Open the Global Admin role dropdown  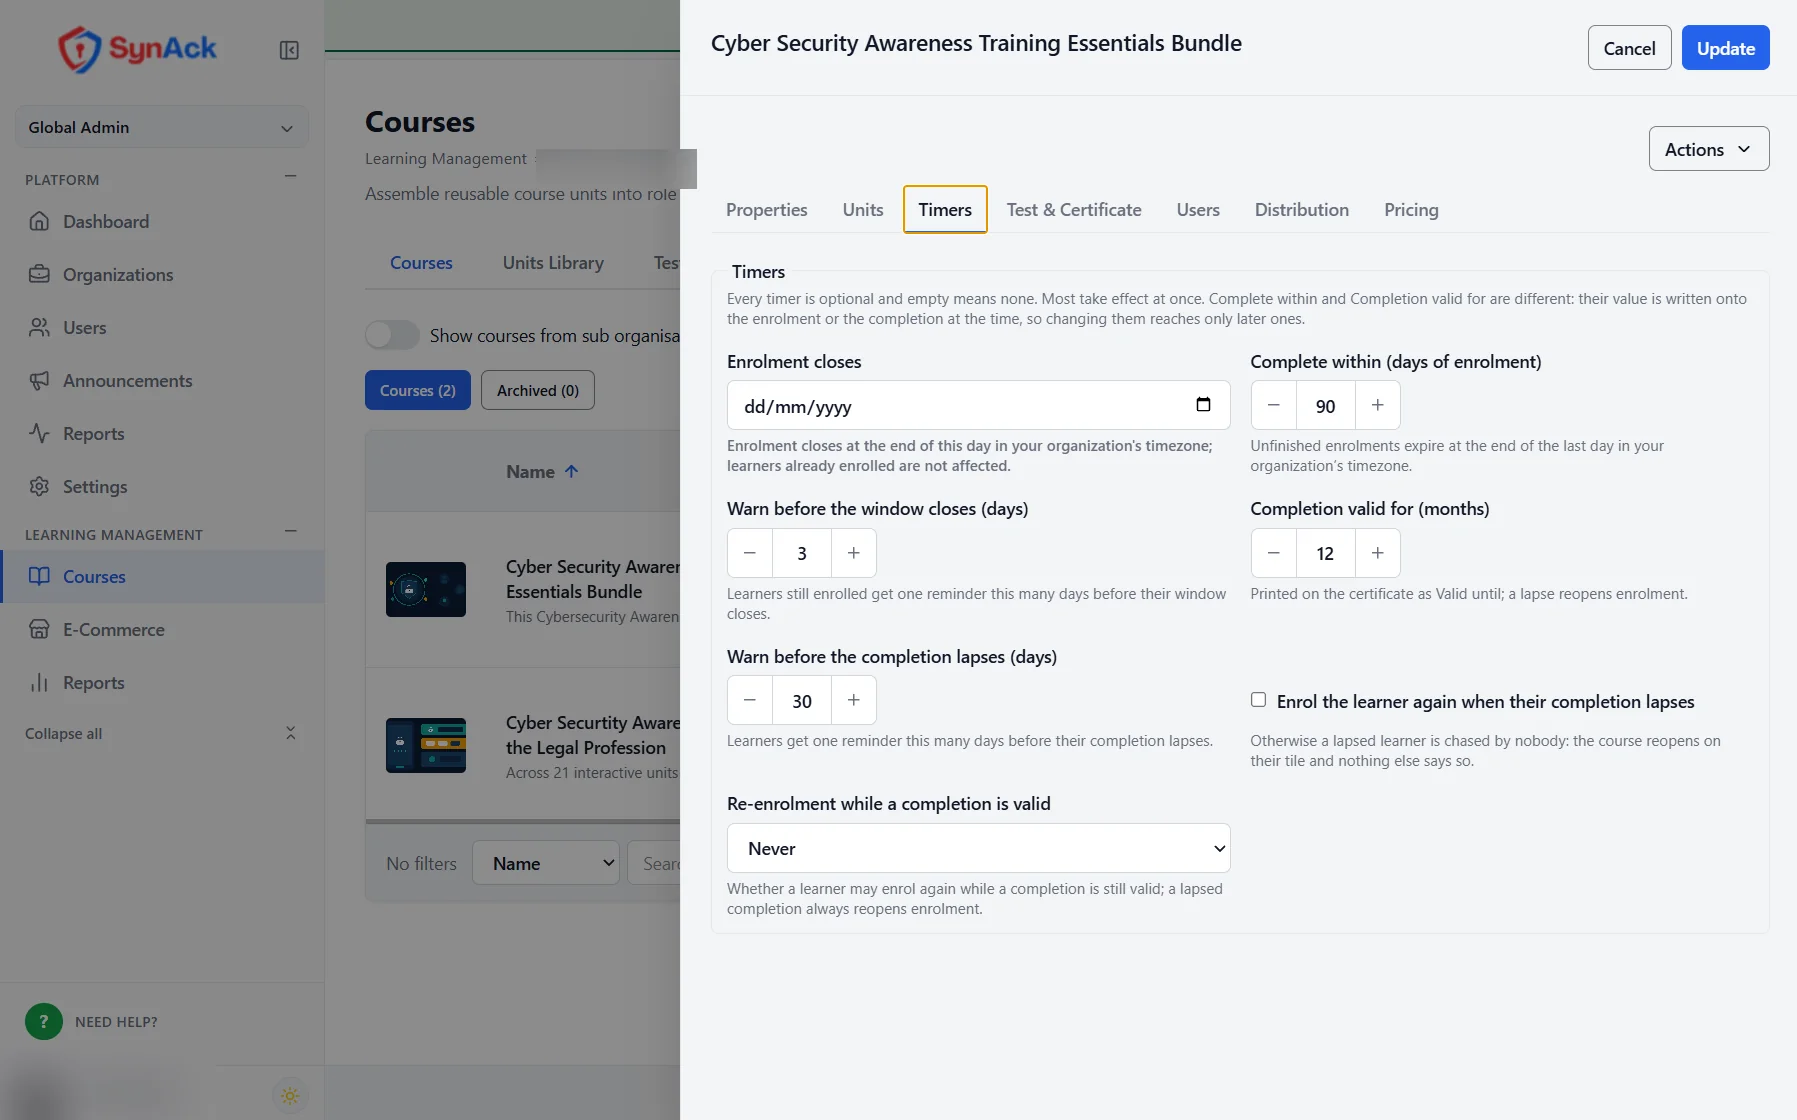[162, 127]
